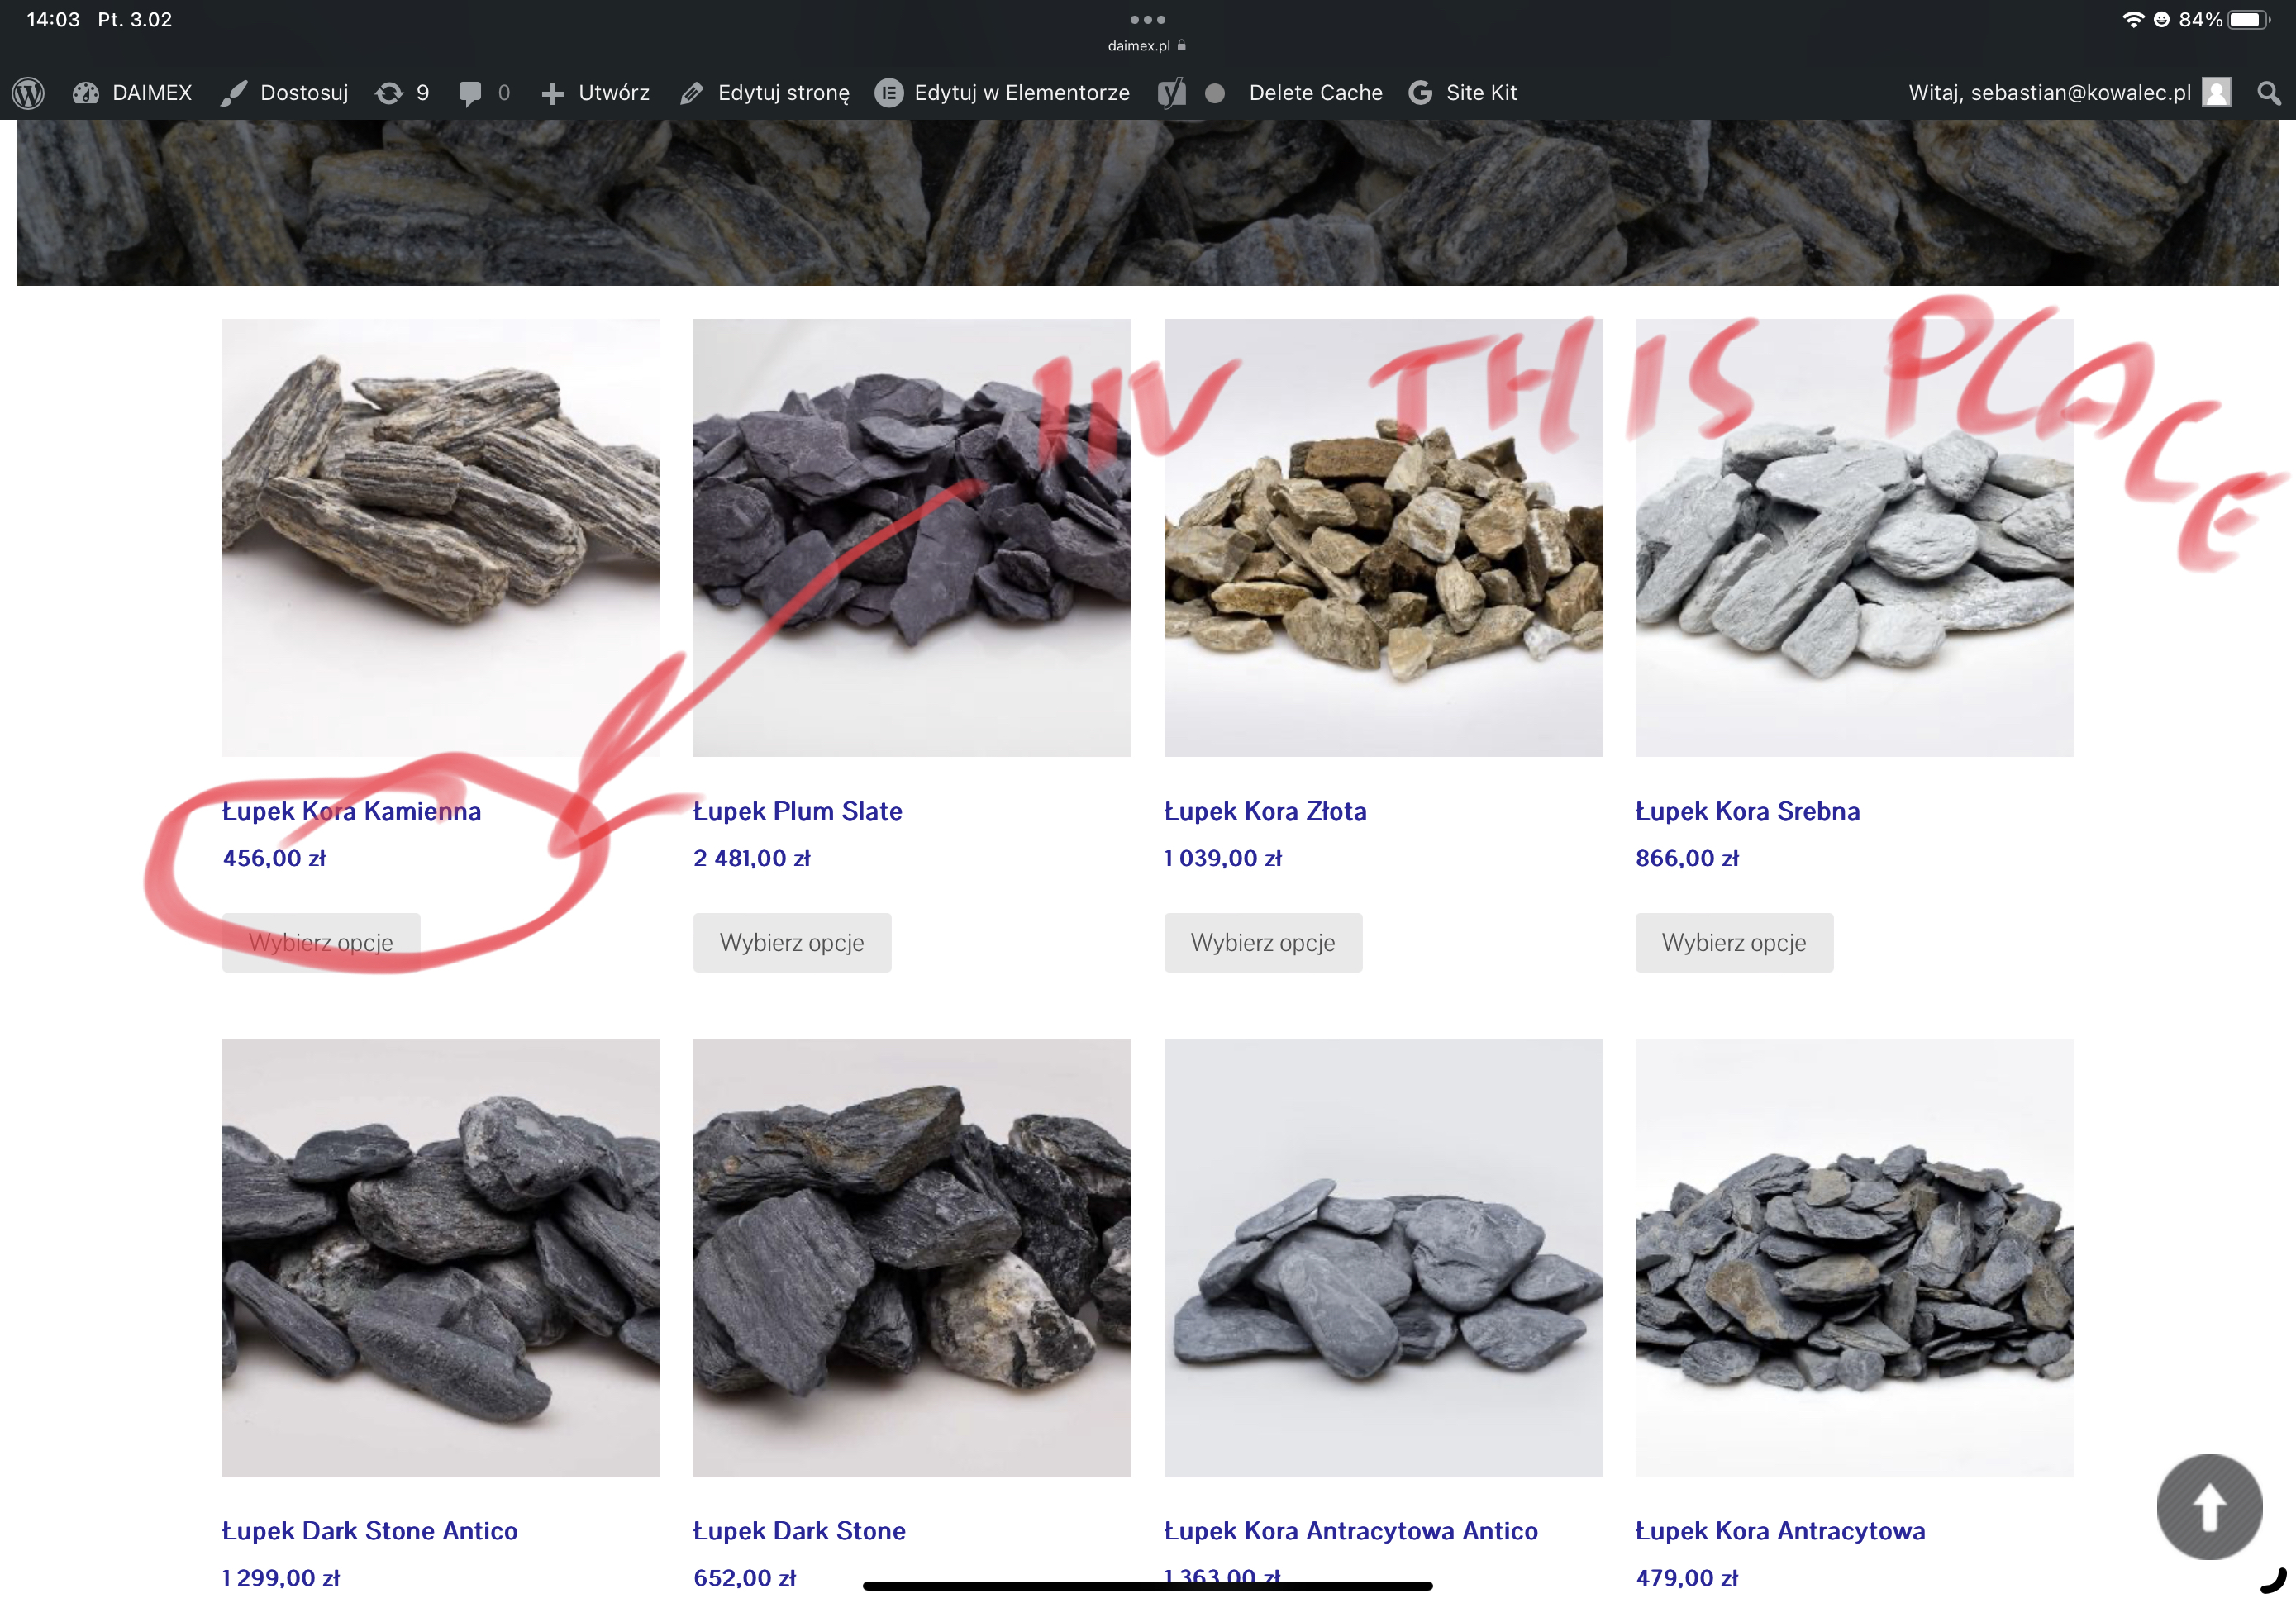Image resolution: width=2296 pixels, height=1603 pixels.
Task: Click price 2 481,00 zł
Action: [752, 858]
